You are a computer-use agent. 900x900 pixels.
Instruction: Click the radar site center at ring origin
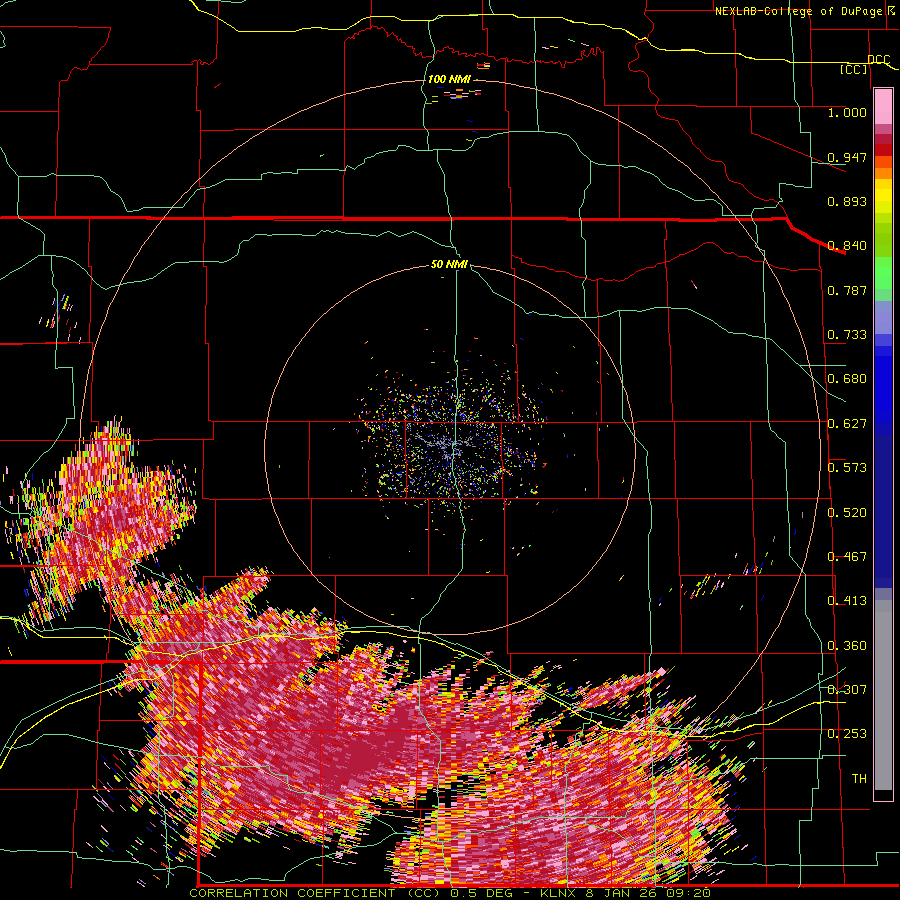(452, 449)
